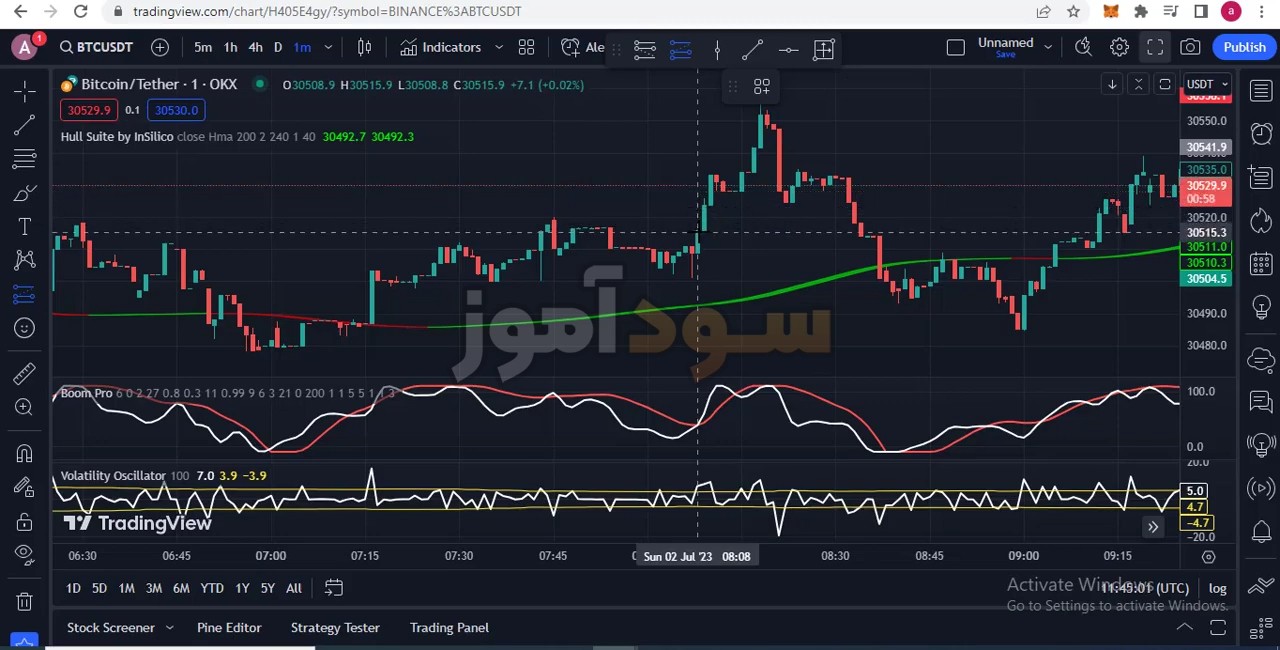Open the indicator templates menu

pyautogui.click(x=526, y=47)
